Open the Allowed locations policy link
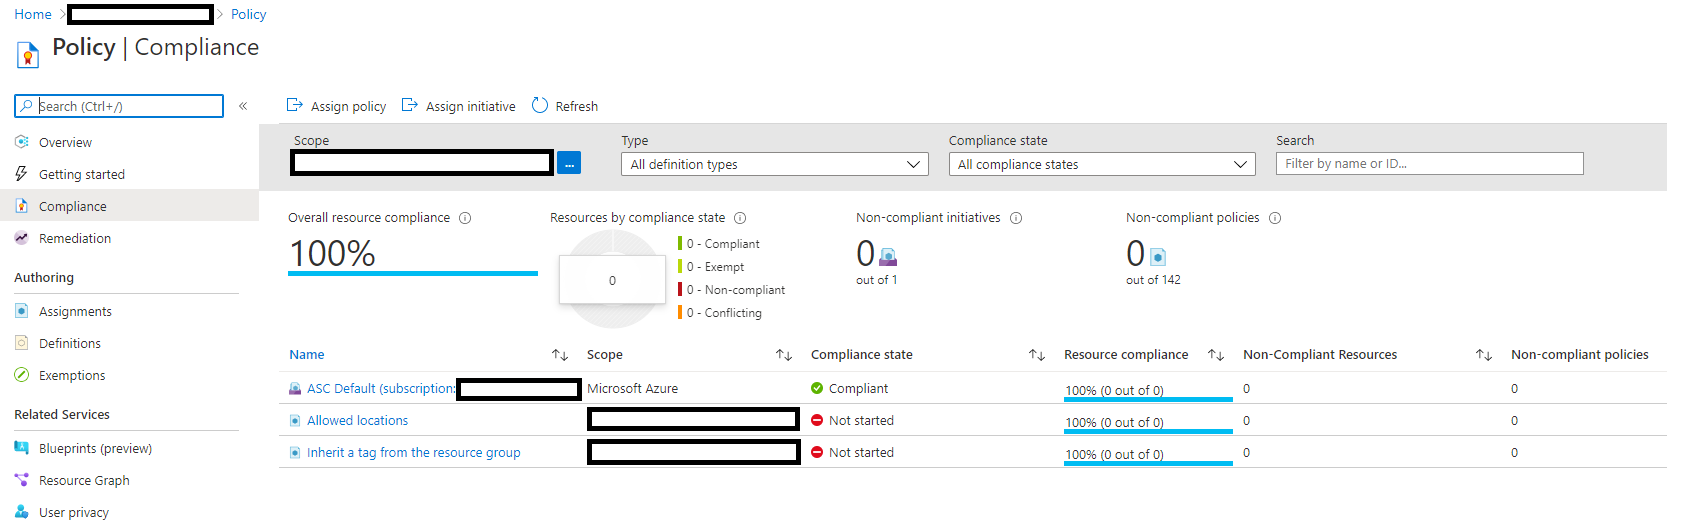This screenshot has height=531, width=1683. (357, 421)
